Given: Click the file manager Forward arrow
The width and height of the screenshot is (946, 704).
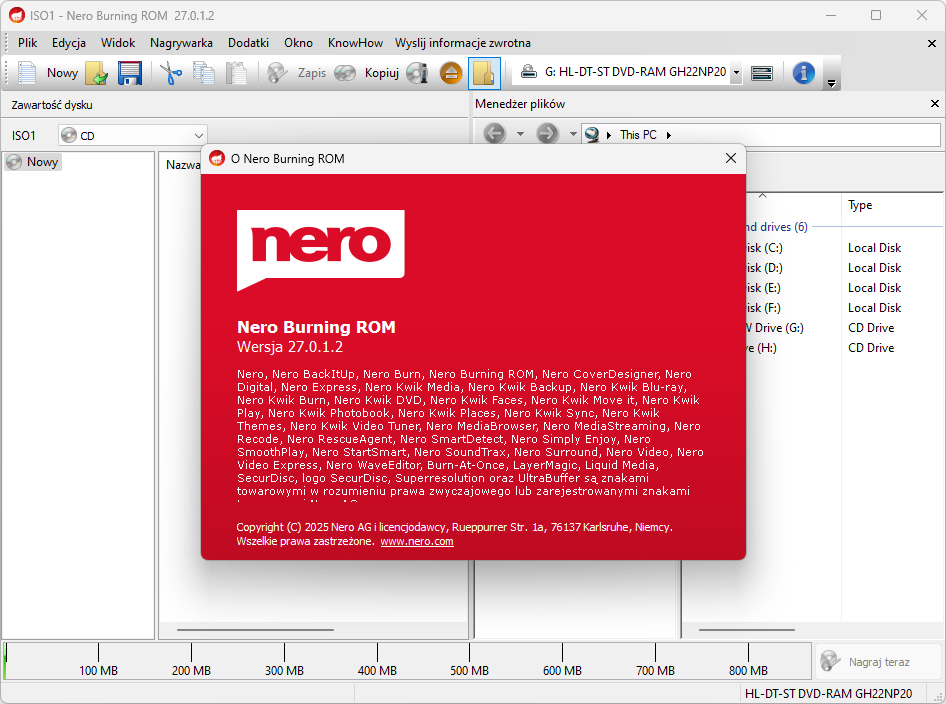Looking at the screenshot, I should [x=547, y=133].
